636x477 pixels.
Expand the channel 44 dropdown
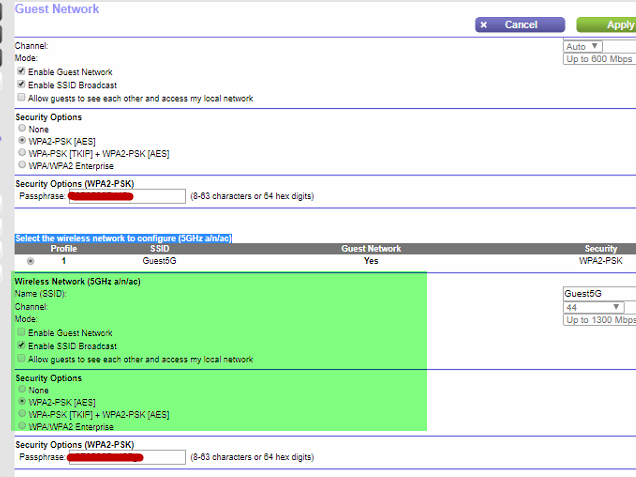[x=593, y=307]
